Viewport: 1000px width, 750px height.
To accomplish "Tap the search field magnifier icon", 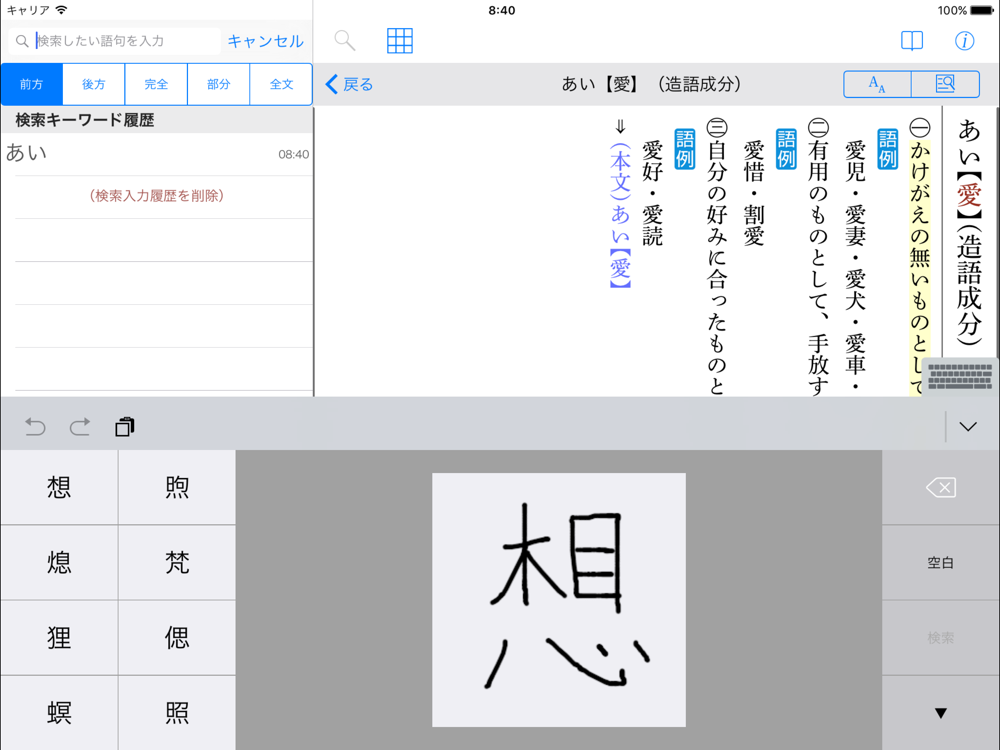I will pyautogui.click(x=22, y=41).
